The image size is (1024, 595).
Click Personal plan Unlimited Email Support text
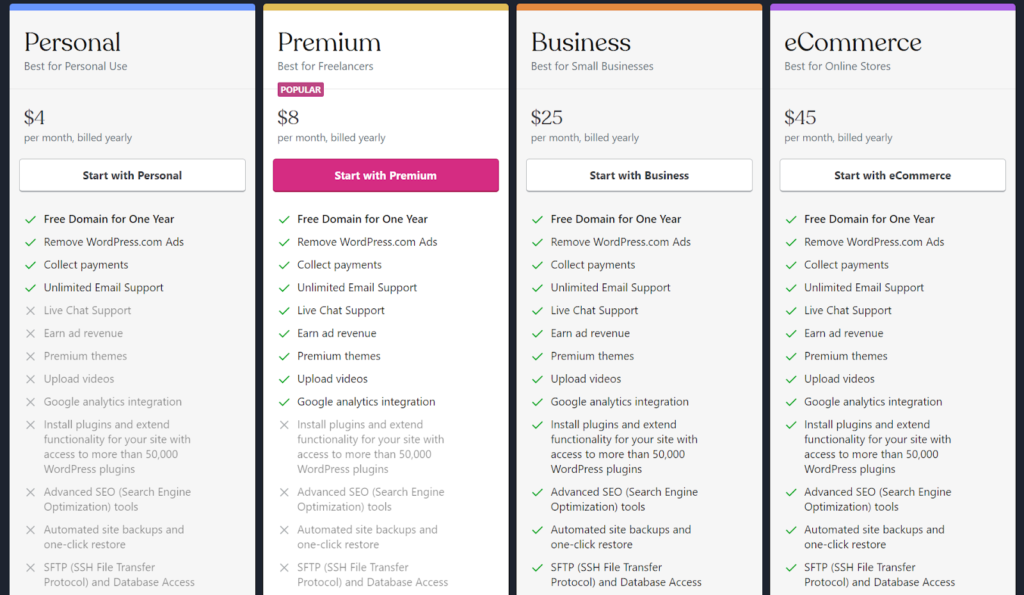103,287
